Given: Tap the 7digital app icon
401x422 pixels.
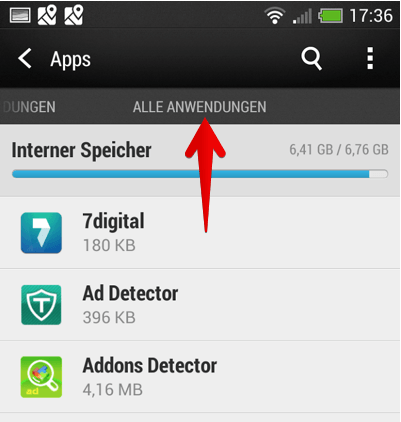Looking at the screenshot, I should [x=41, y=233].
